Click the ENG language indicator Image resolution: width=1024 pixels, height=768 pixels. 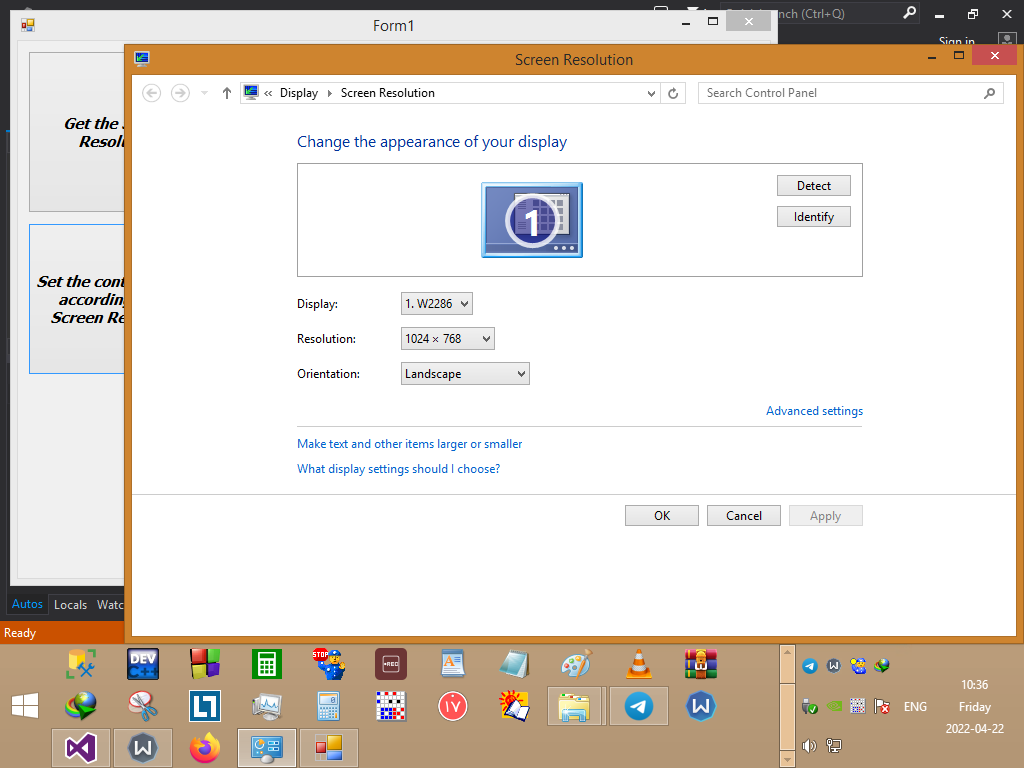pyautogui.click(x=915, y=707)
